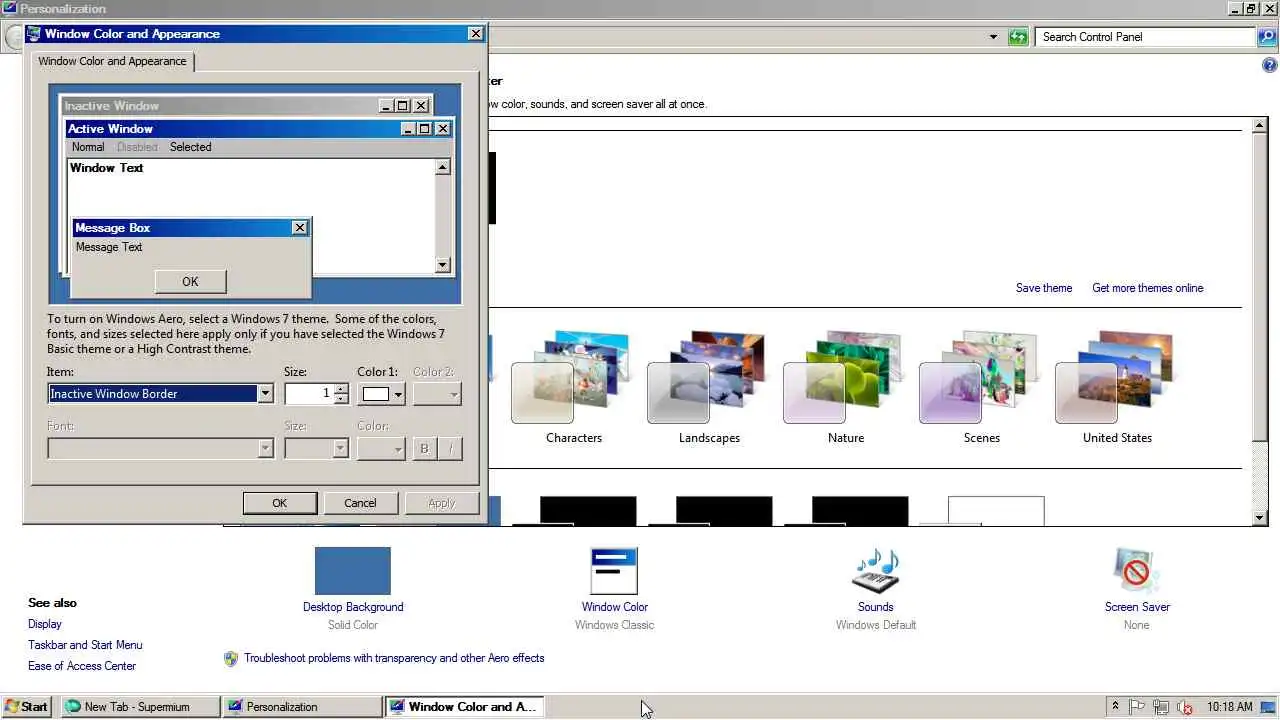The width and height of the screenshot is (1280, 720).
Task: Click Disabled in the preview menu
Action: tap(137, 147)
